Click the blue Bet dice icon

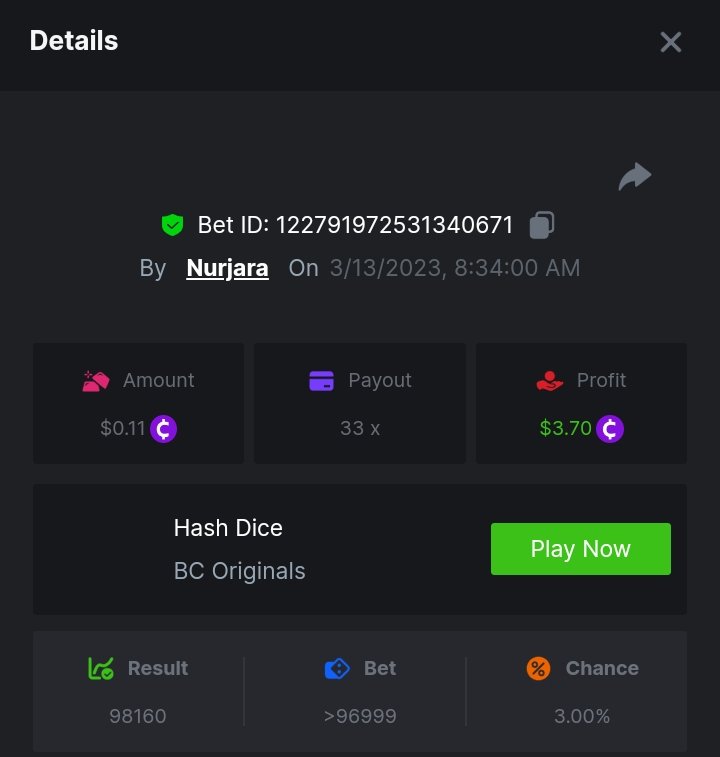pos(337,668)
